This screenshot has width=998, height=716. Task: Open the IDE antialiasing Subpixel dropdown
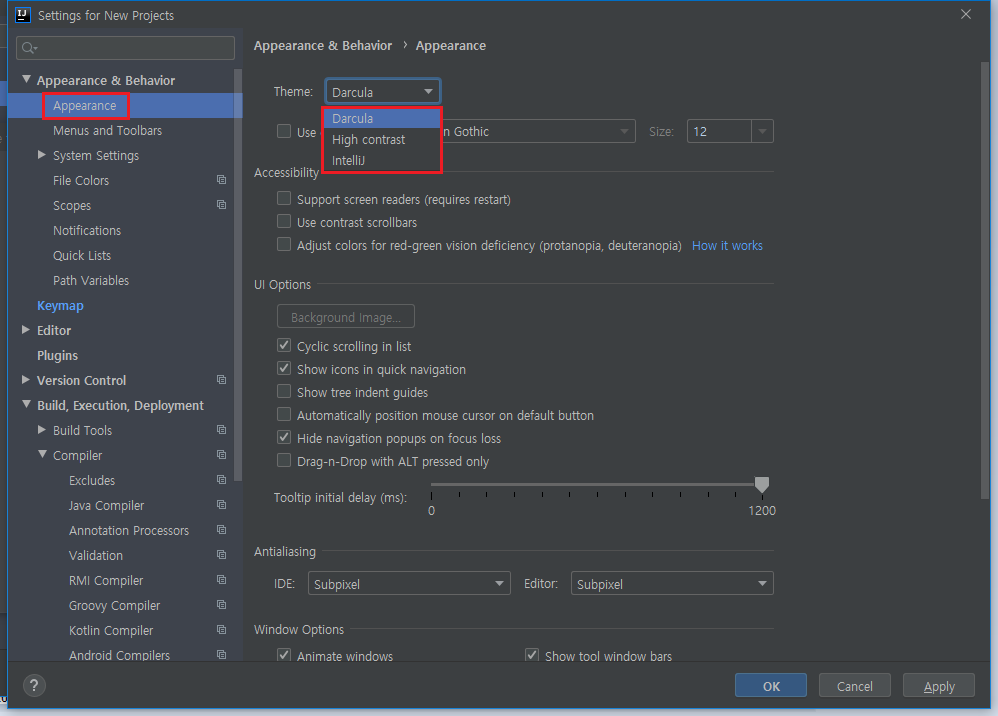409,583
